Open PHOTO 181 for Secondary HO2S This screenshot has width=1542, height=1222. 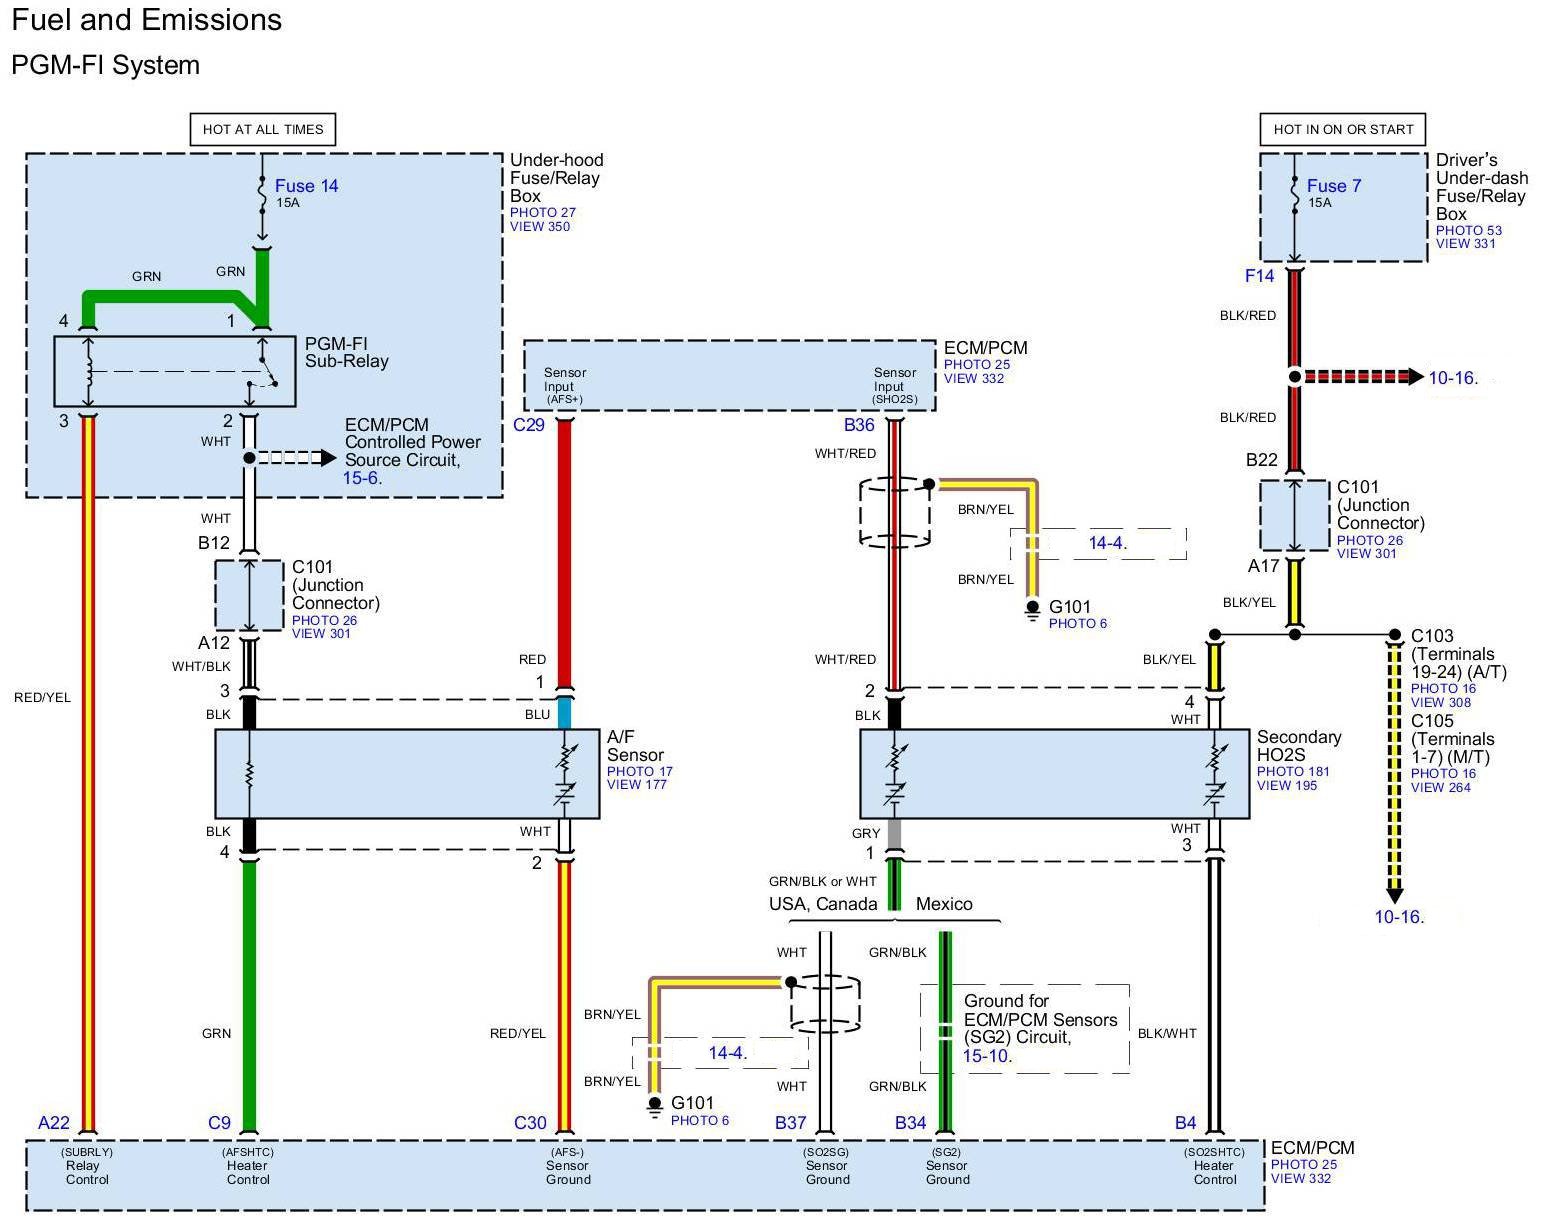click(x=1293, y=772)
